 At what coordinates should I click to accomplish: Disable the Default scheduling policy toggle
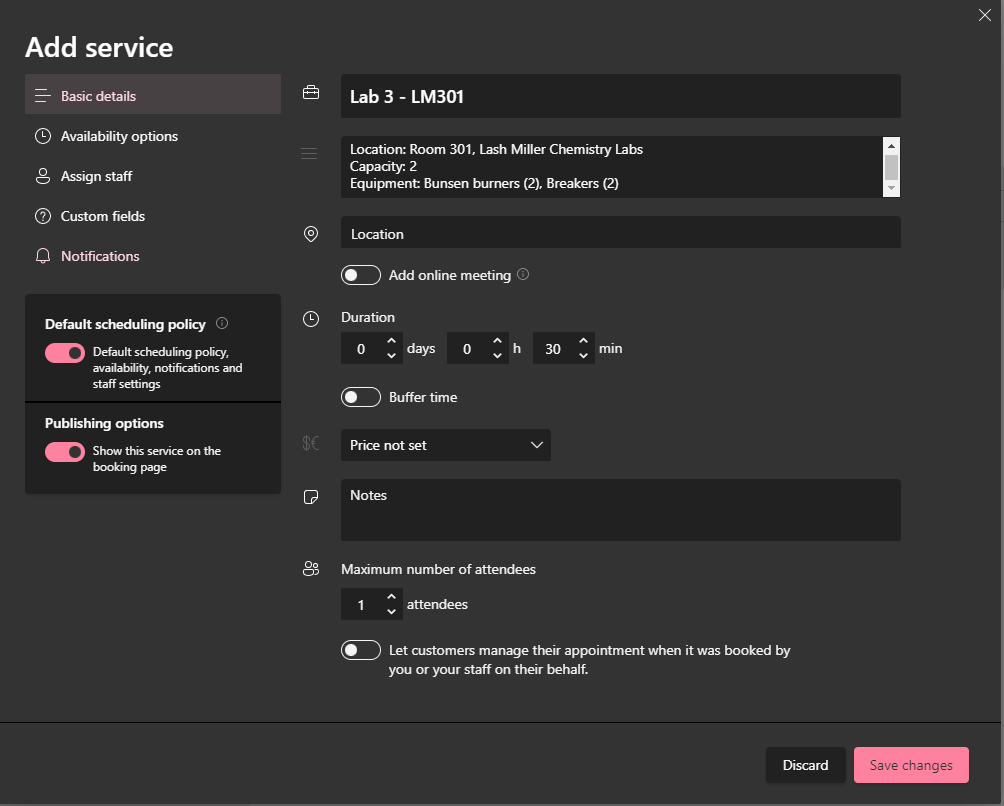(x=65, y=353)
